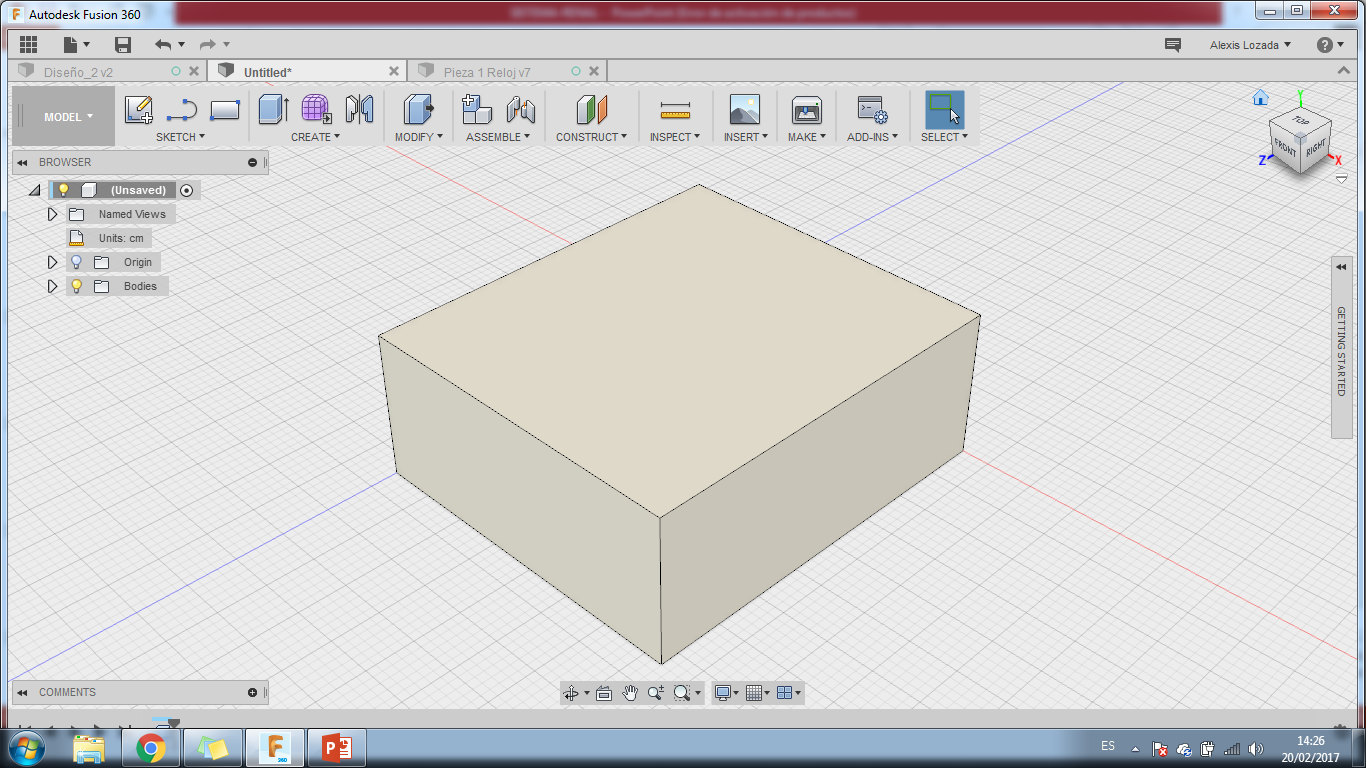Viewport: 1366px width, 768px height.
Task: Open the MAKE dropdown menu
Action: pos(807,137)
